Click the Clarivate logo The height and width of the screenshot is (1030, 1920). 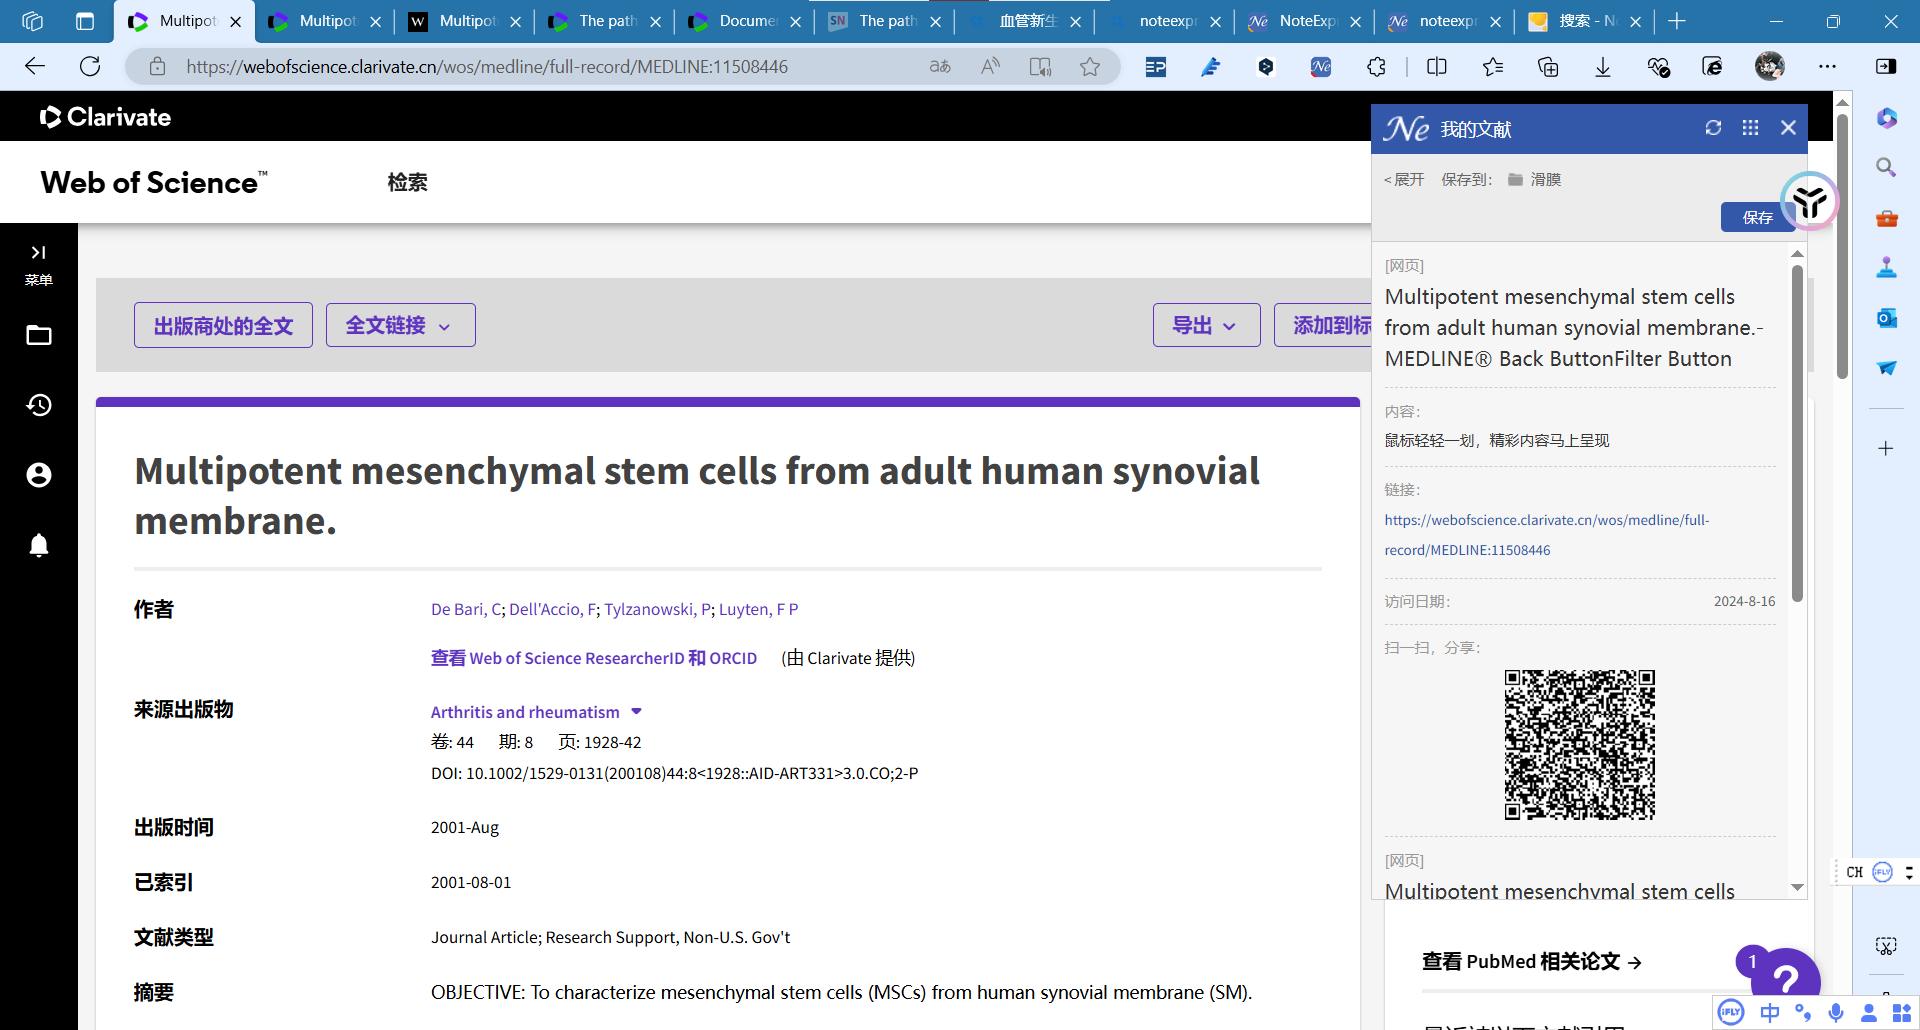[105, 117]
